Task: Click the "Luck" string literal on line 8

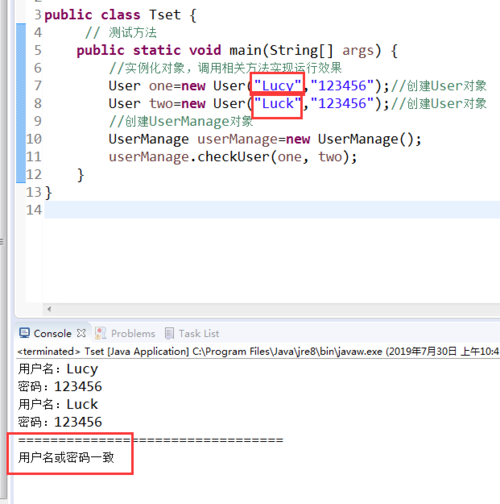Action: [278, 103]
